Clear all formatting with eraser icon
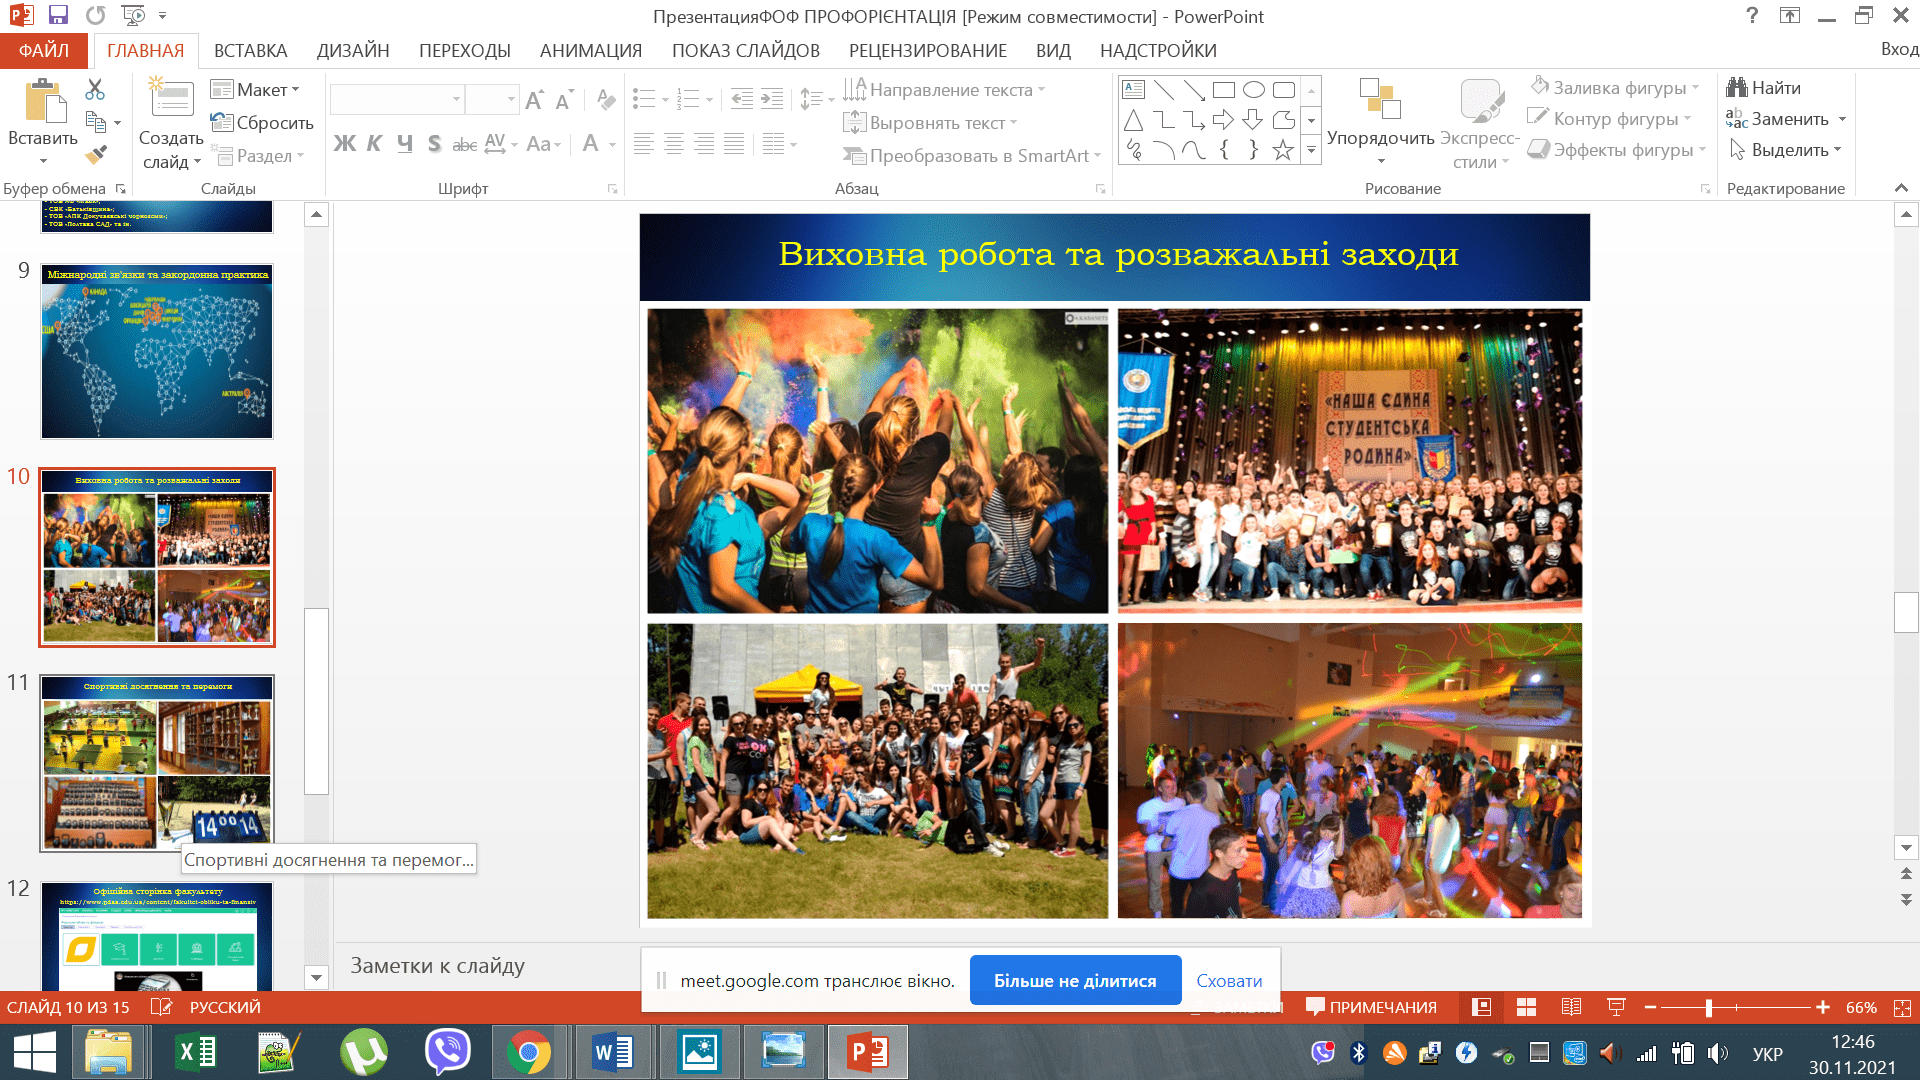 (x=606, y=99)
